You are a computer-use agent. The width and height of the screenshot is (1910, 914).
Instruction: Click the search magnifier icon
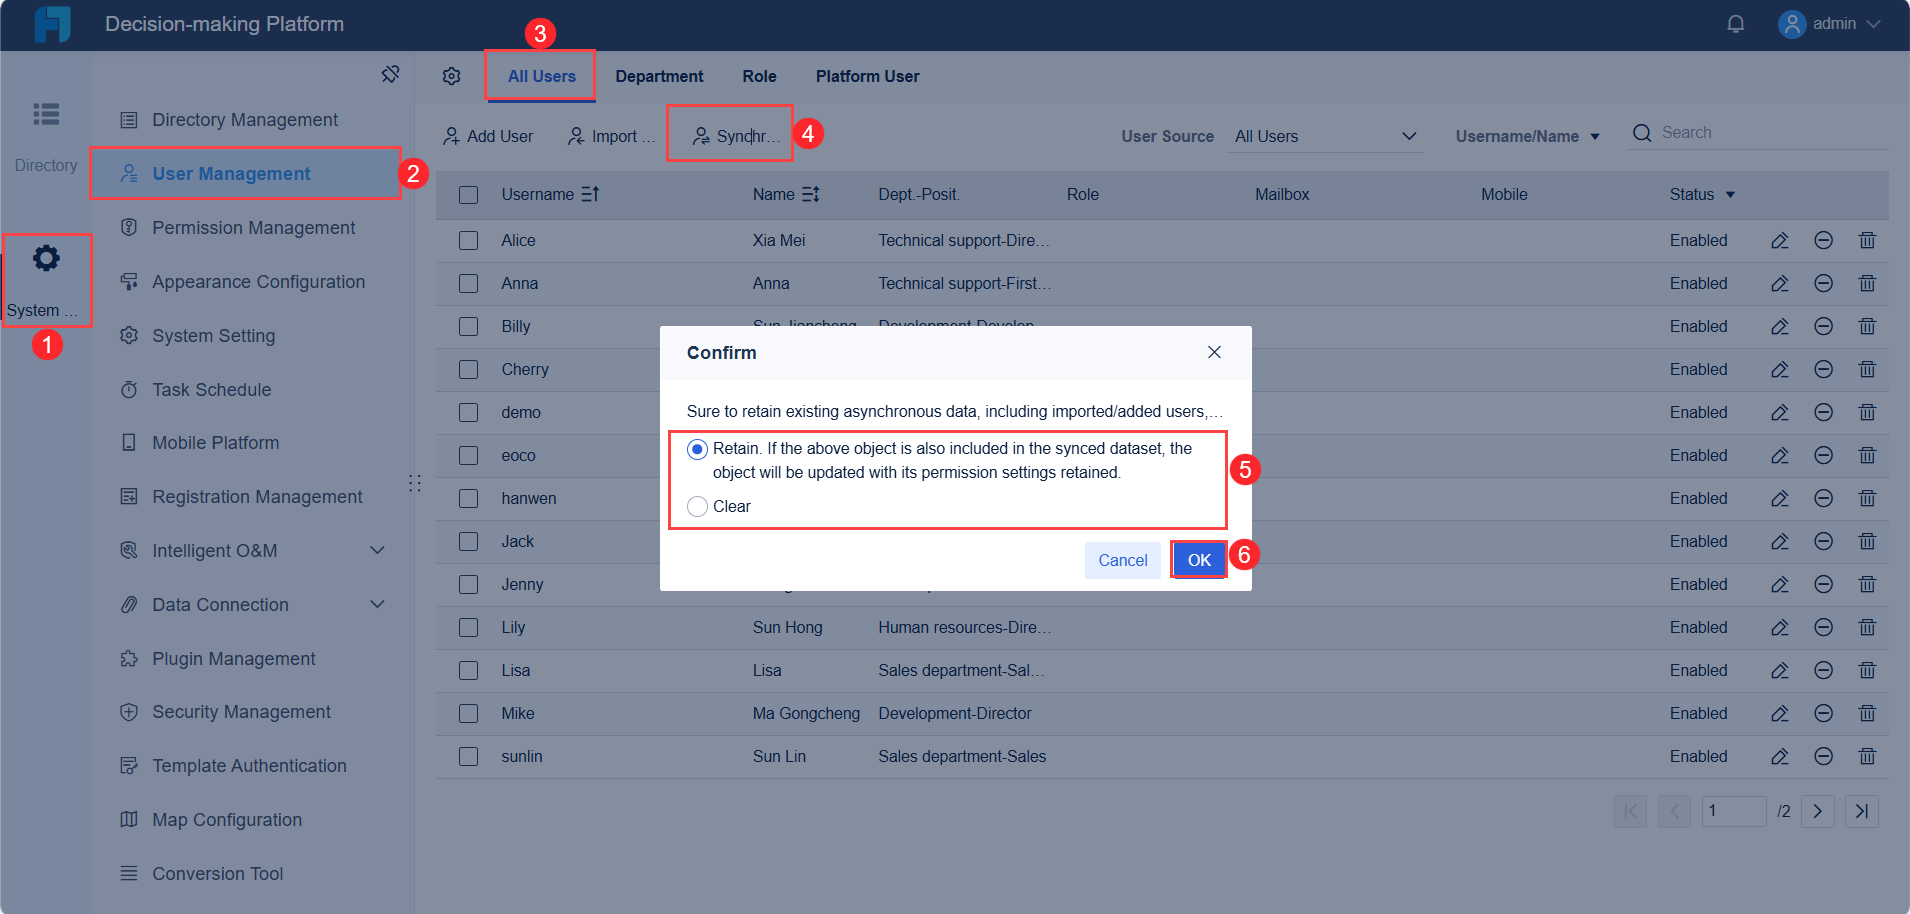[1642, 132]
